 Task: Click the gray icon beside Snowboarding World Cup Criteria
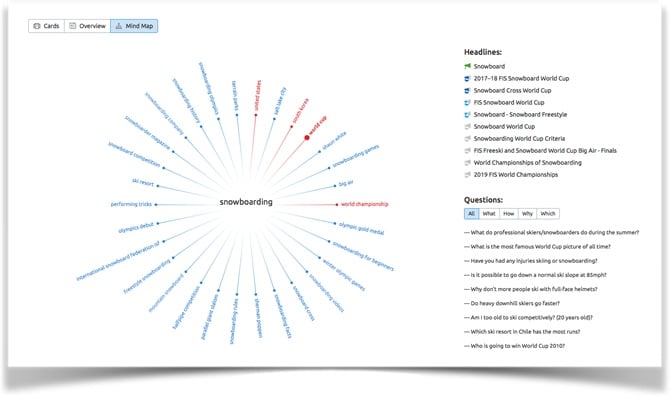(467, 138)
